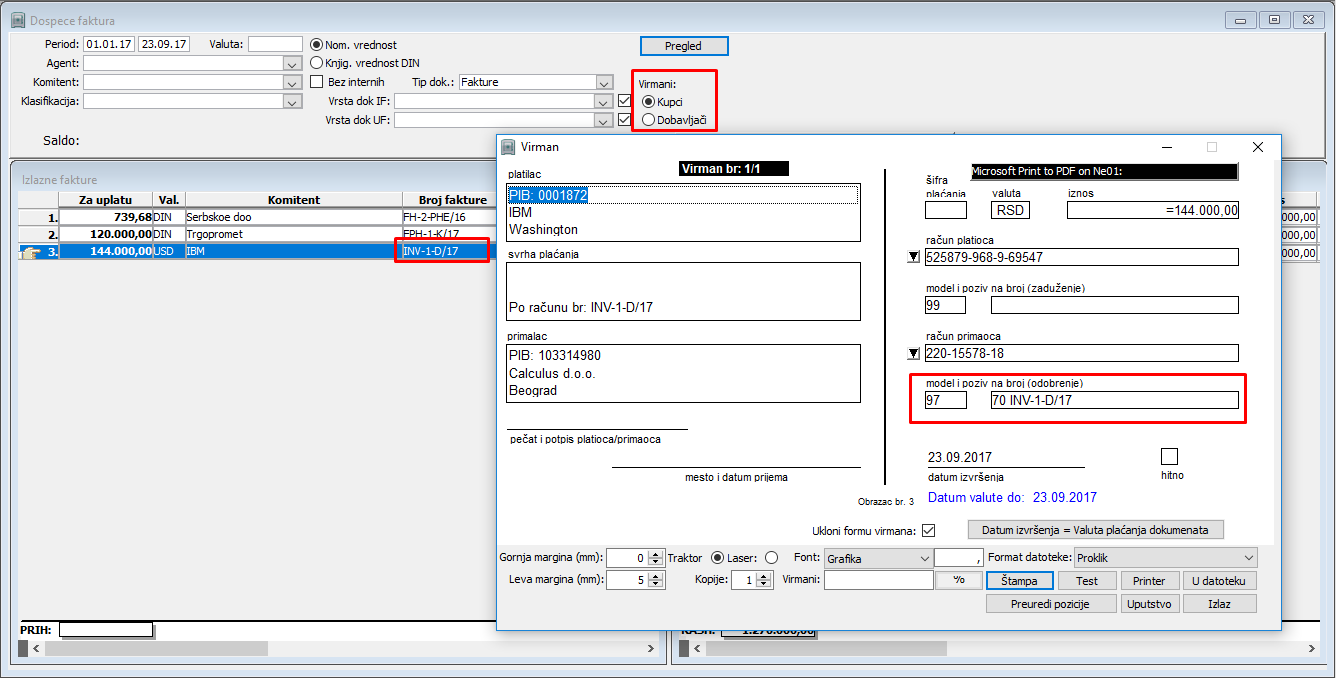This screenshot has height=678, width=1336.
Task: Click the Virman dialog title bar icon
Action: pos(508,147)
